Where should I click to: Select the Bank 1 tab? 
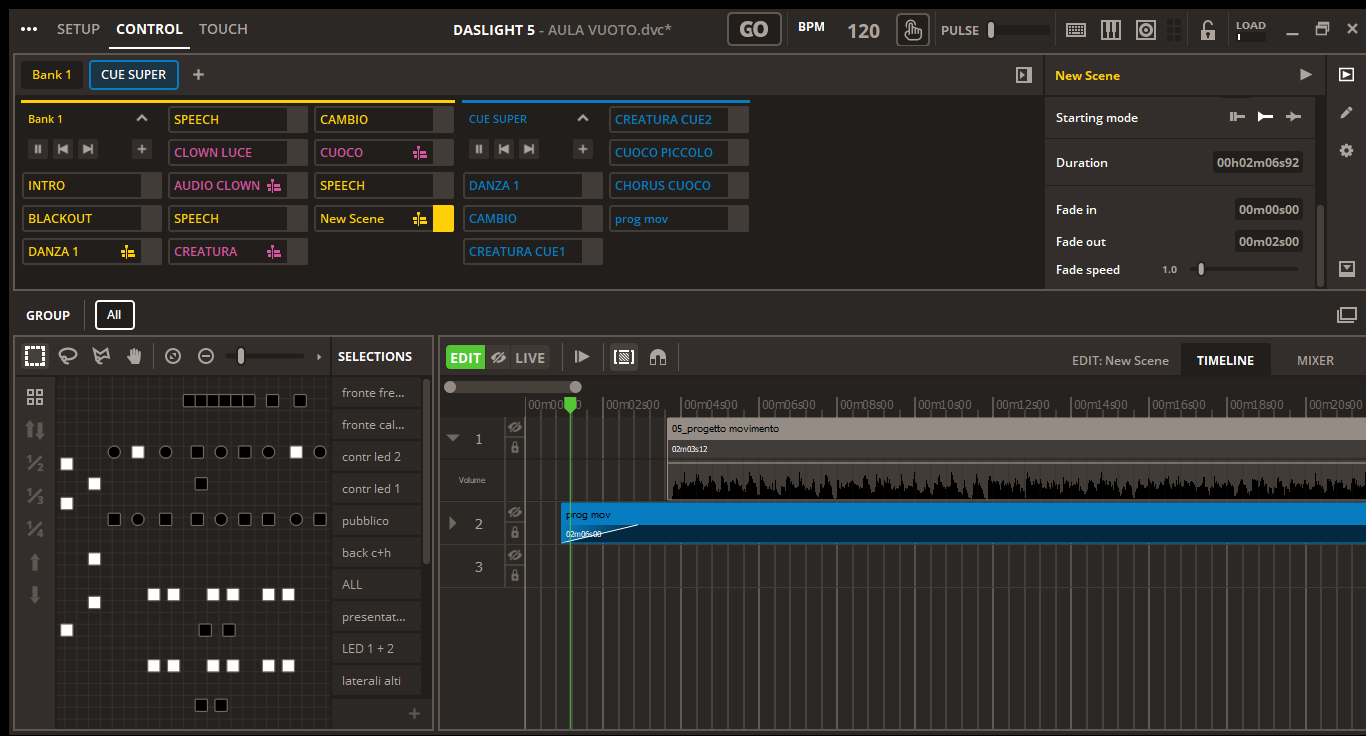52,75
